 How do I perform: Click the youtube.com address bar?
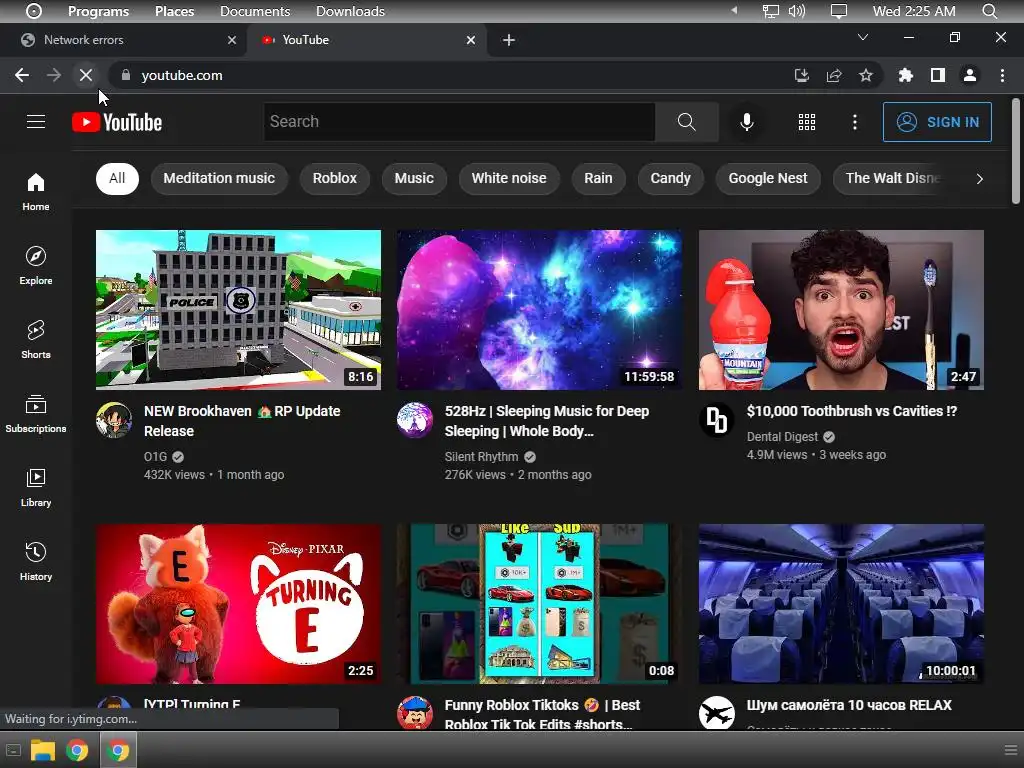click(x=451, y=76)
